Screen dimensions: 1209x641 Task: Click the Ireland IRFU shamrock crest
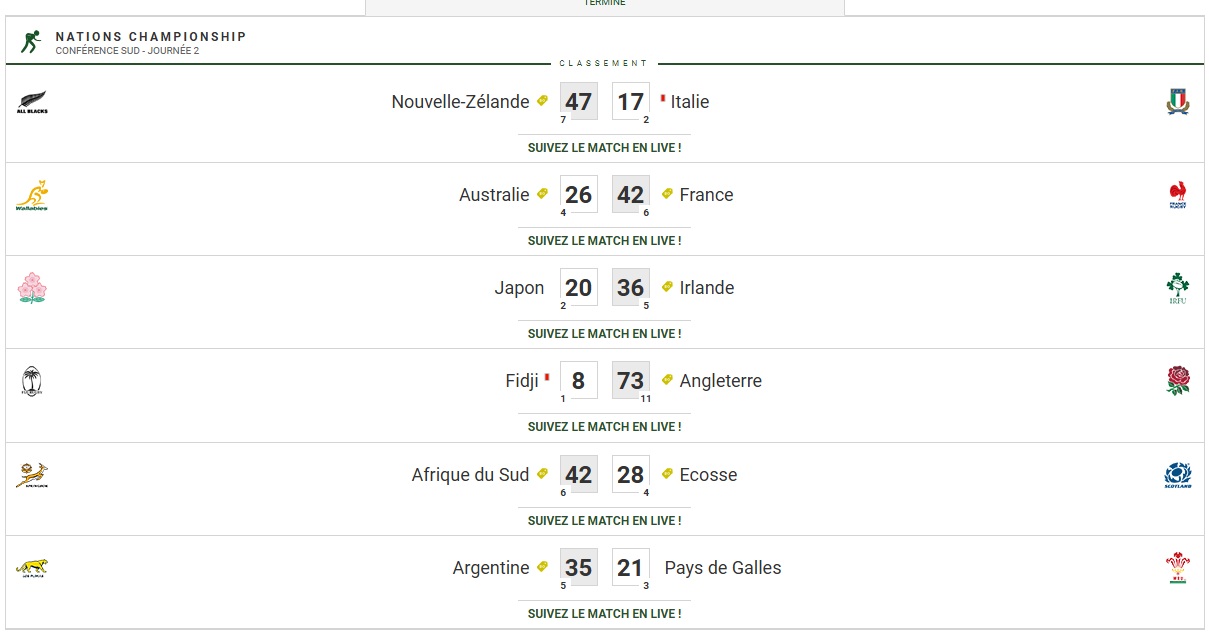pyautogui.click(x=1178, y=288)
